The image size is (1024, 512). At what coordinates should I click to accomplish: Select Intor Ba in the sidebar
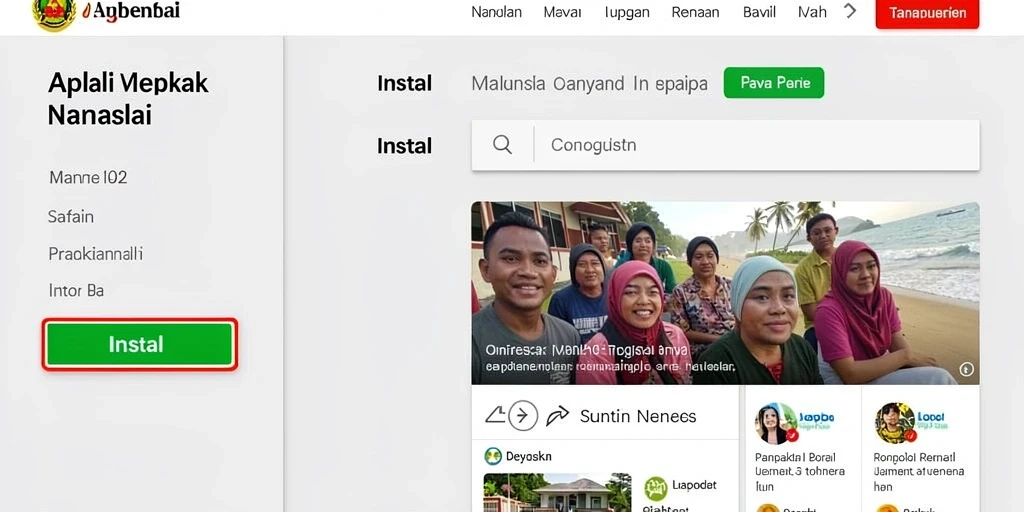(x=76, y=291)
